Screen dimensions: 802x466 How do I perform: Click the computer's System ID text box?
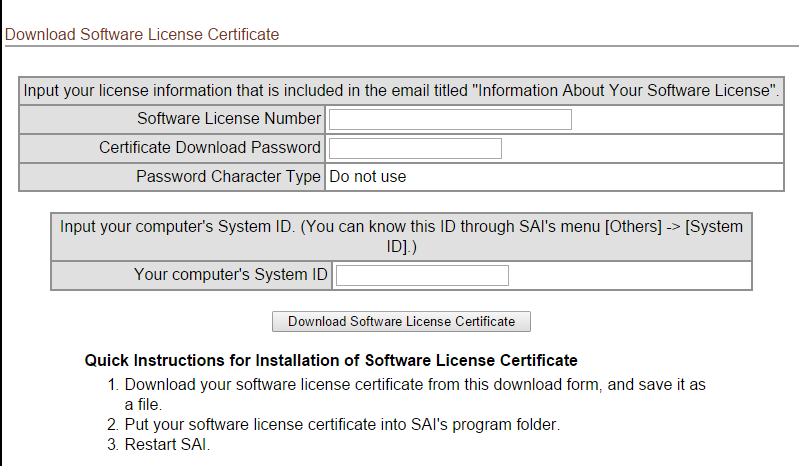point(422,275)
